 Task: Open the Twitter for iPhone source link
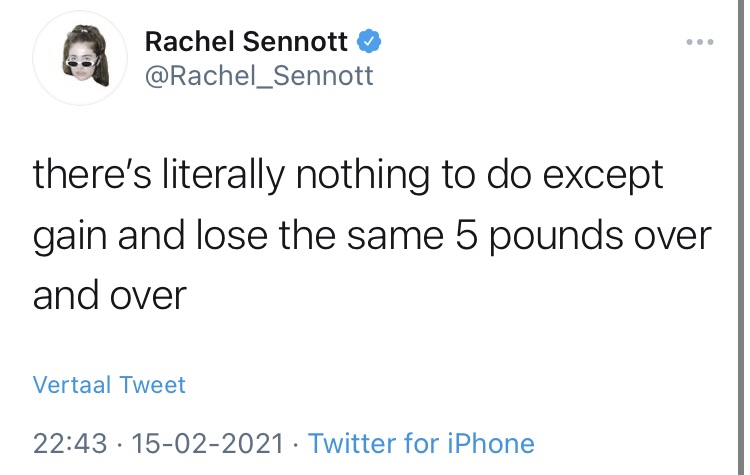(421, 443)
